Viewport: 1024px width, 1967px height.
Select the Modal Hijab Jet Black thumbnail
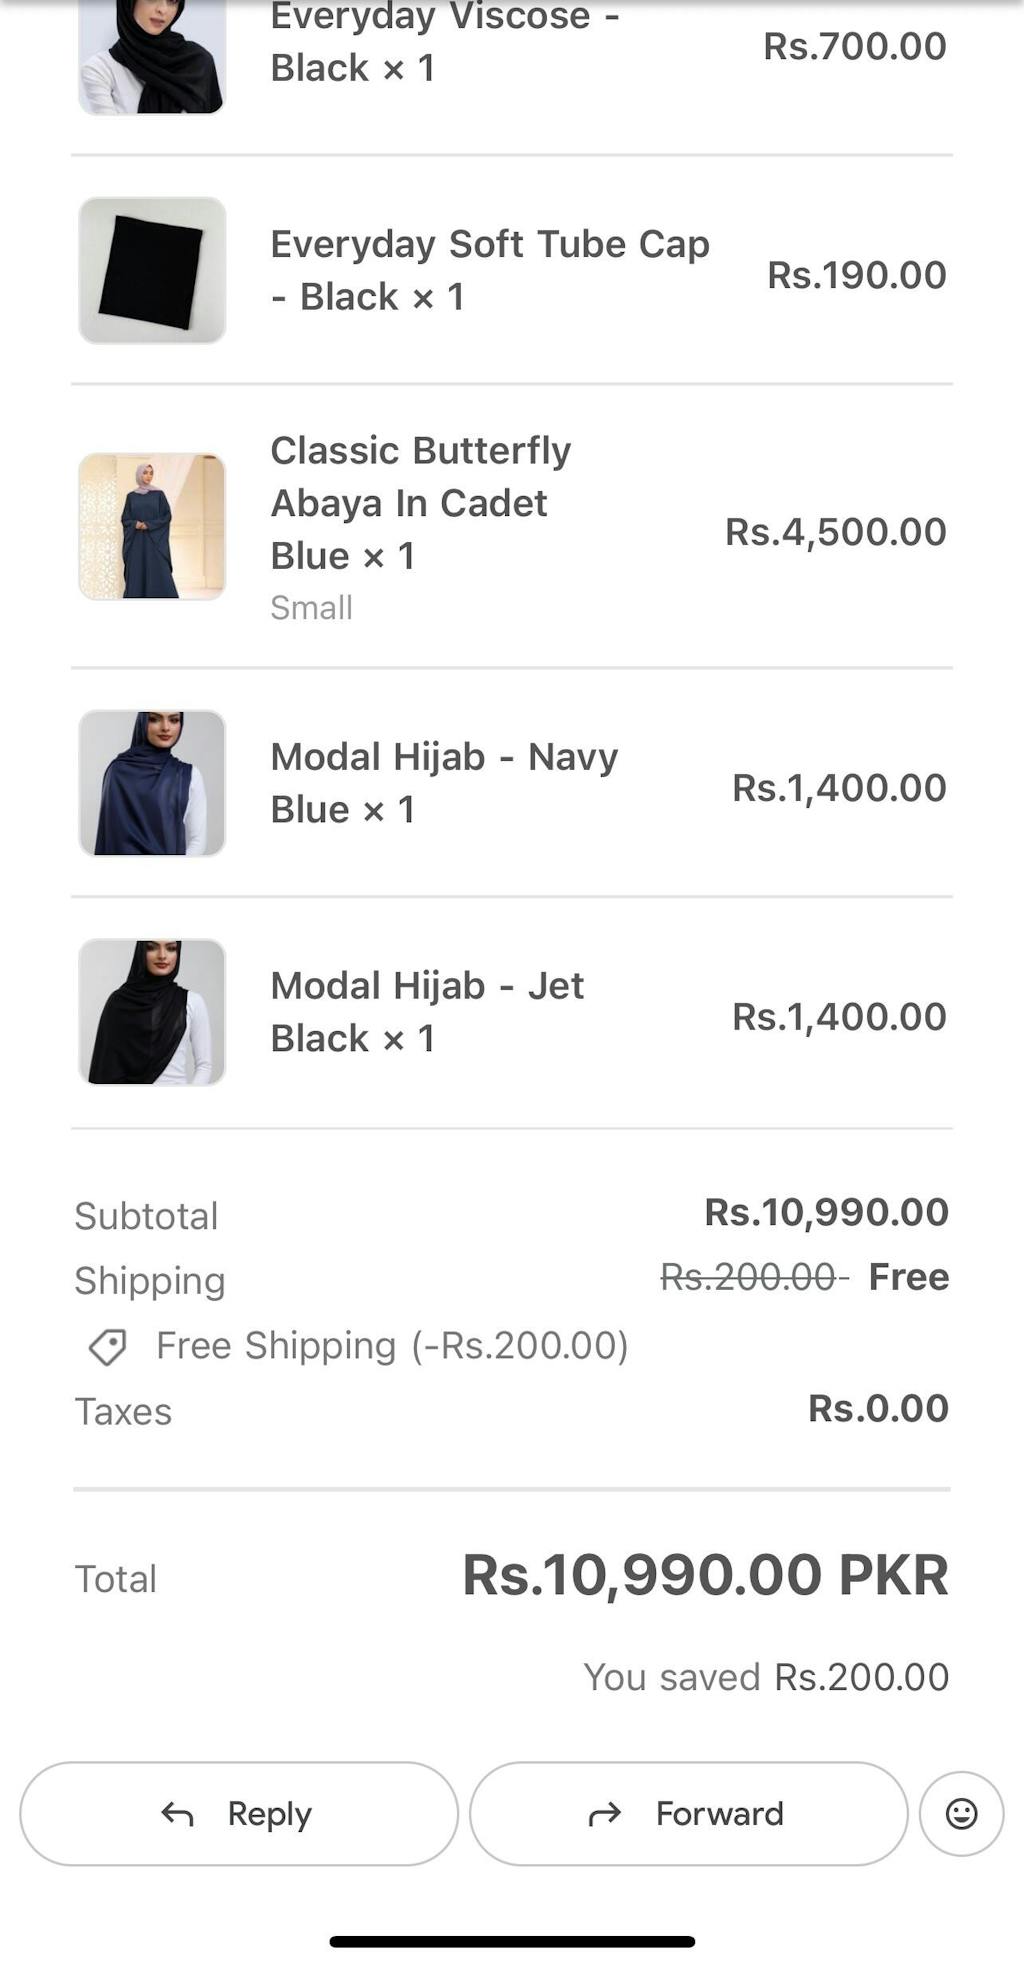[152, 1012]
